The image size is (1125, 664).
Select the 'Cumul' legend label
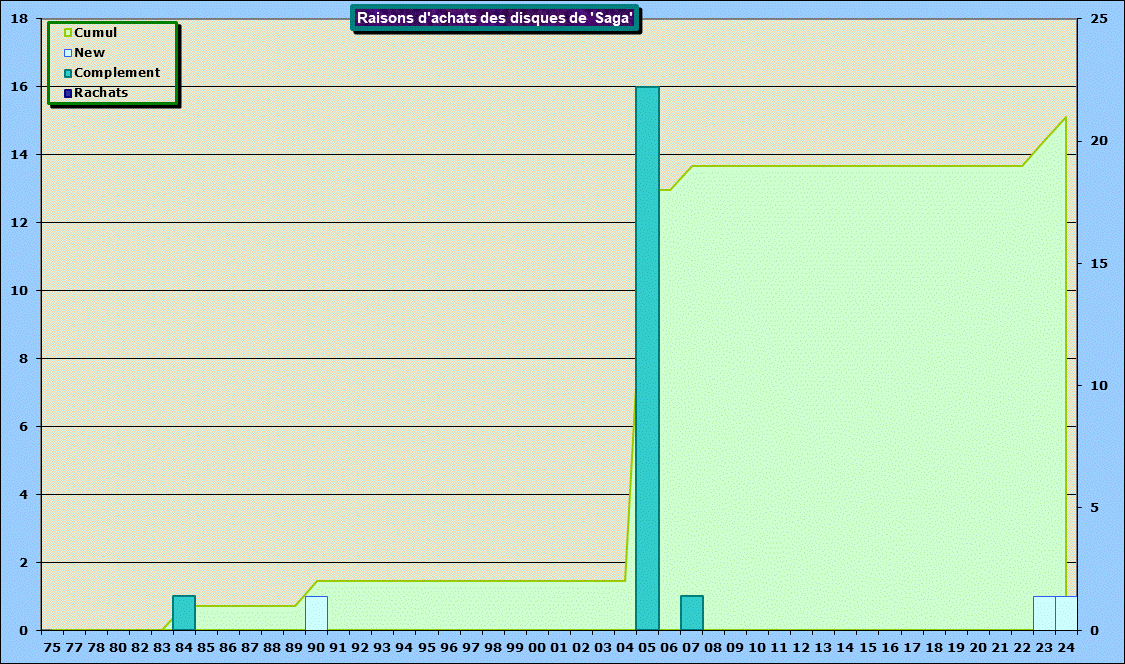pyautogui.click(x=96, y=33)
